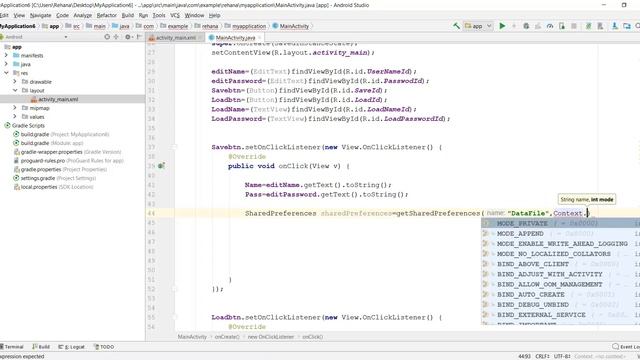Screen dimensions: 640x360
Task: Select activity_main.xml in project tree
Action: [58, 99]
